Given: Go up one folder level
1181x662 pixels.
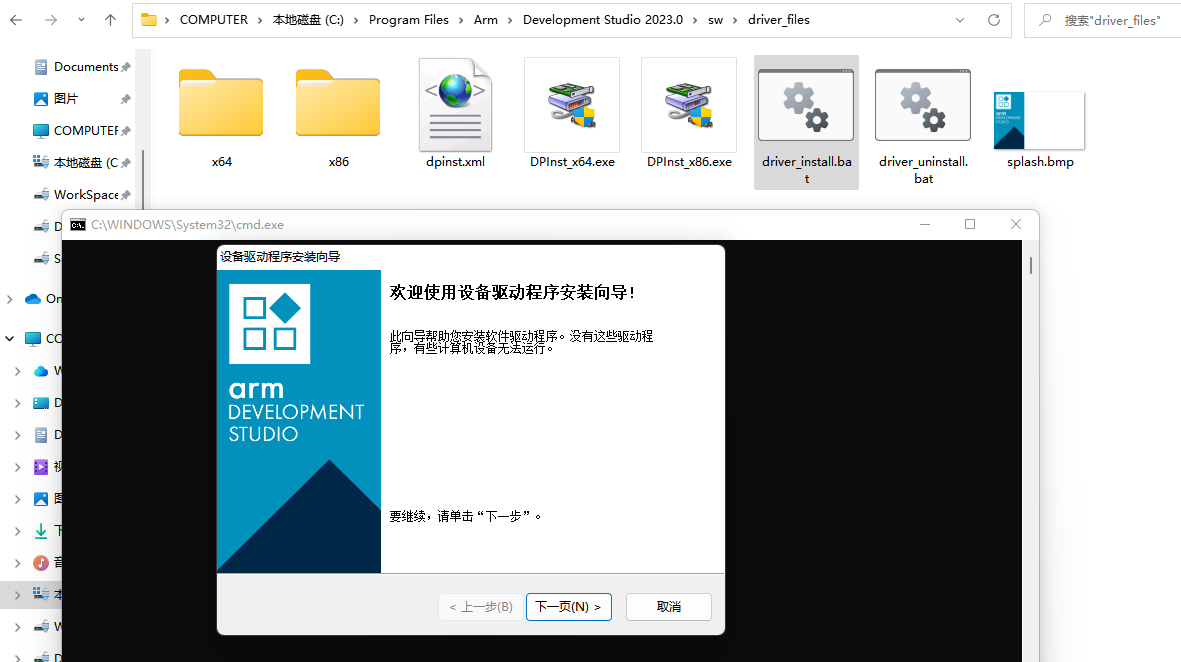Looking at the screenshot, I should [x=110, y=20].
